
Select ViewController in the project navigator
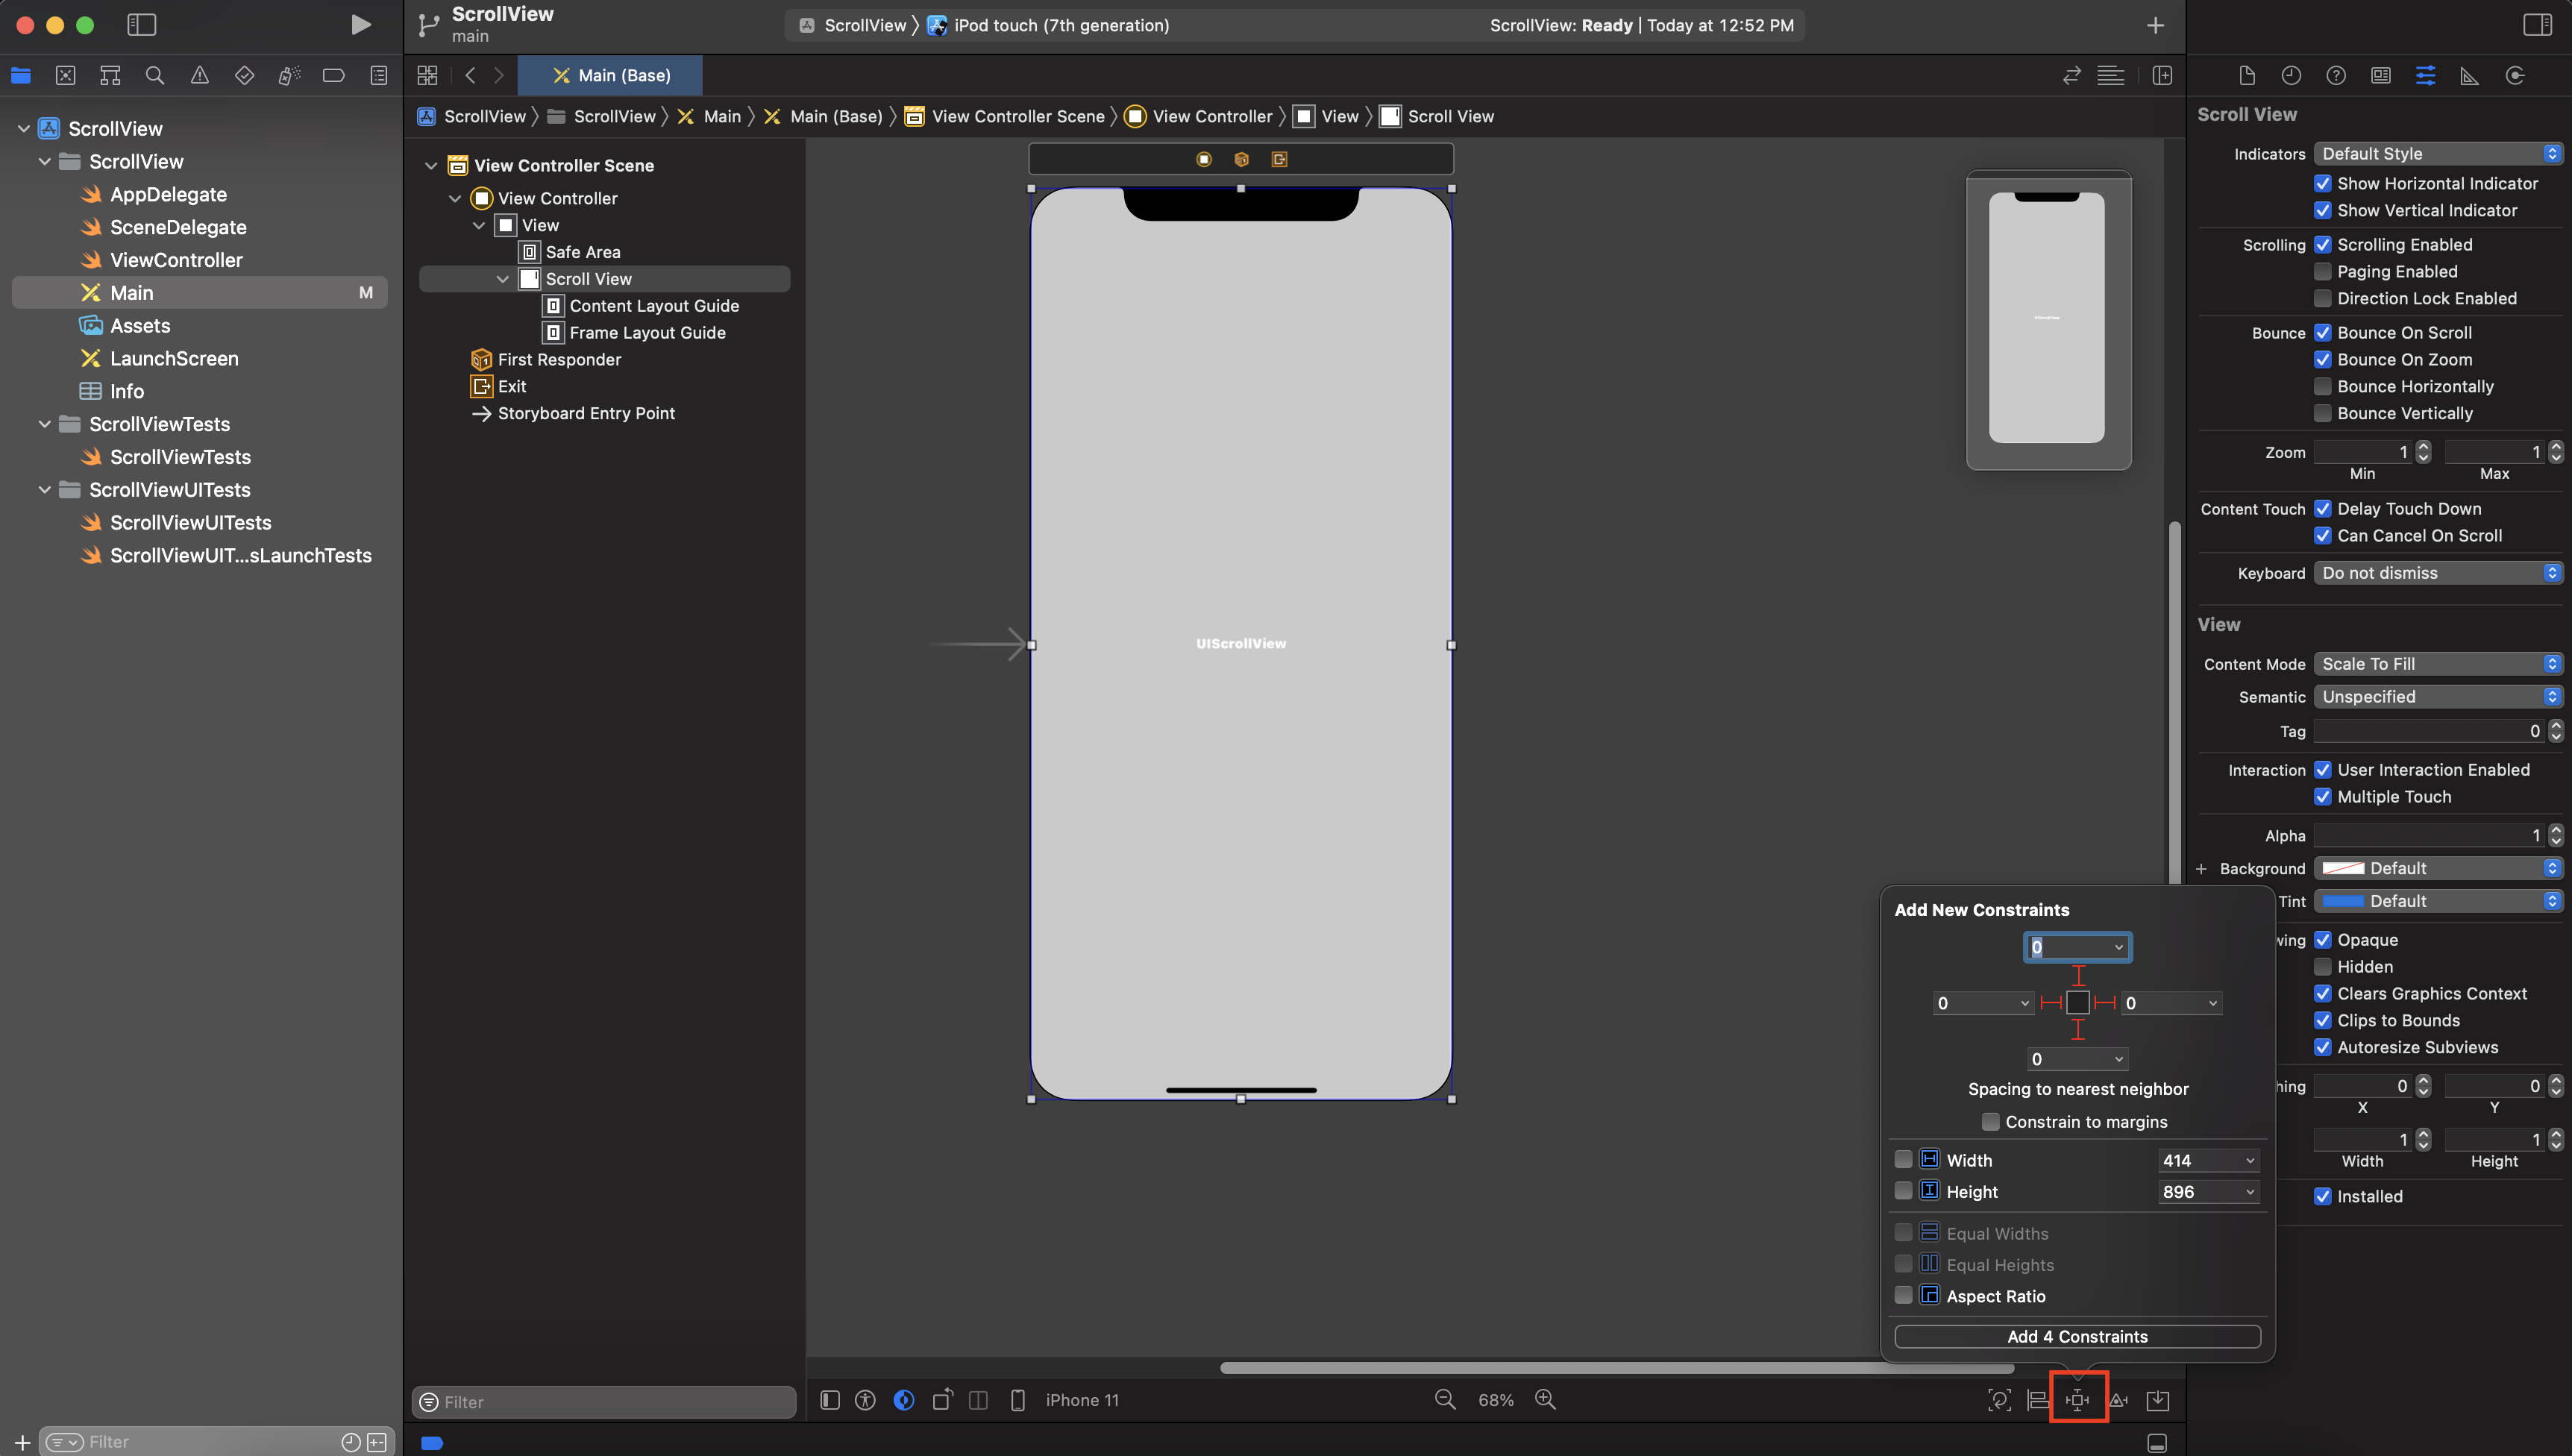coord(176,260)
